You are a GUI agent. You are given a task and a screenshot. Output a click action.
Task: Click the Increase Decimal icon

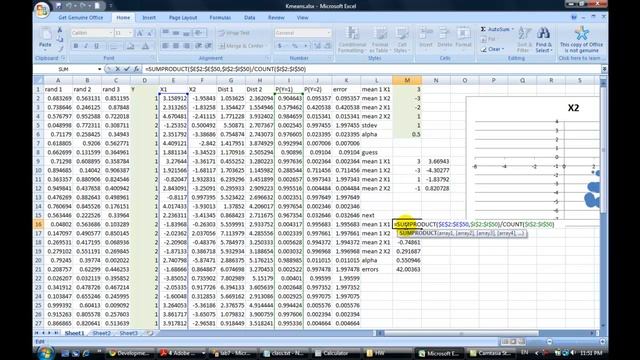(x=317, y=46)
